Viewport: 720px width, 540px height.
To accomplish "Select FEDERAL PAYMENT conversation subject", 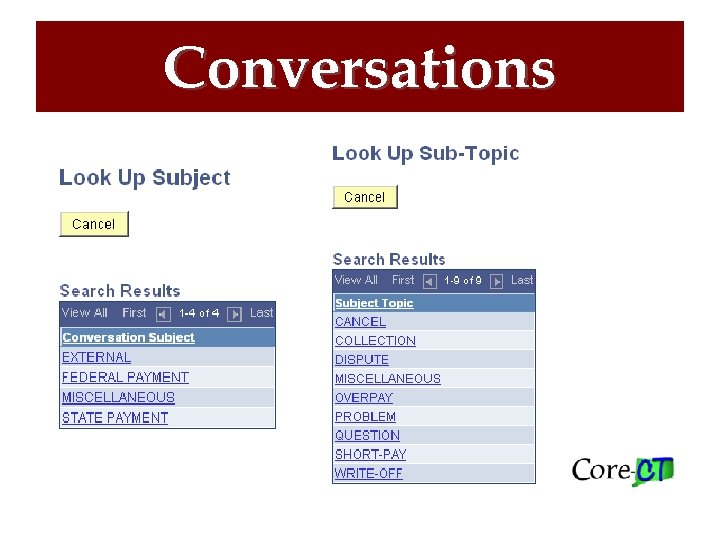I will [x=125, y=377].
